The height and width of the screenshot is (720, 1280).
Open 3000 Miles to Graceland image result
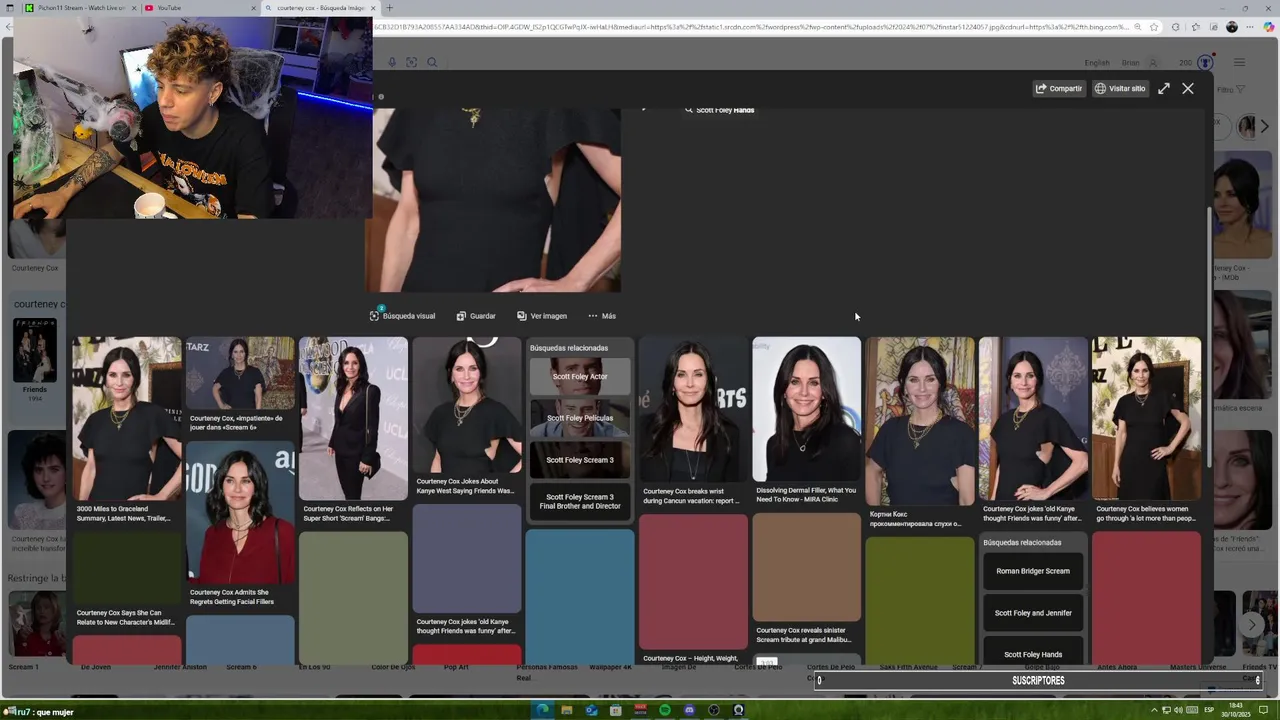126,418
